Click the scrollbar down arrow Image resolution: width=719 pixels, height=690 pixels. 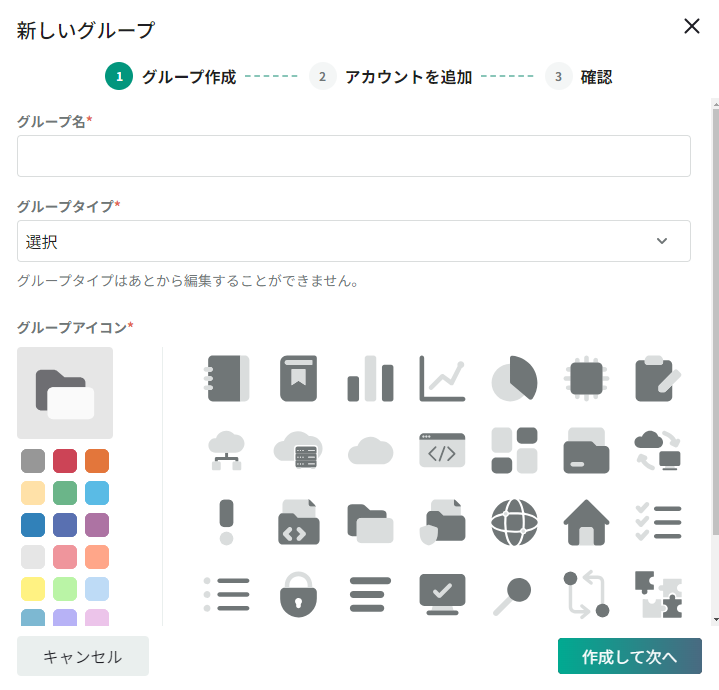coord(716,620)
